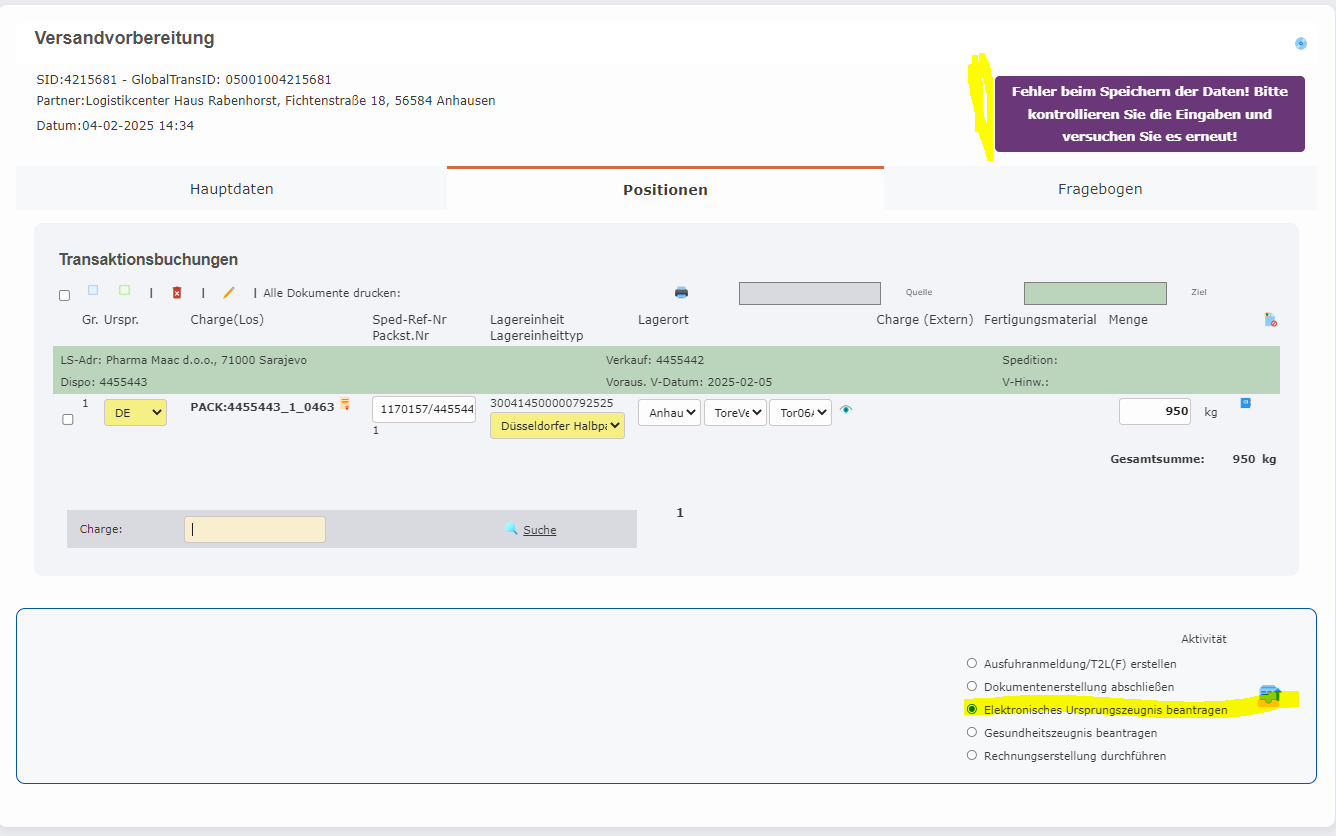Expand the Düsseldorfer Halbpalette dropdown
1336x836 pixels.
[x=557, y=425]
